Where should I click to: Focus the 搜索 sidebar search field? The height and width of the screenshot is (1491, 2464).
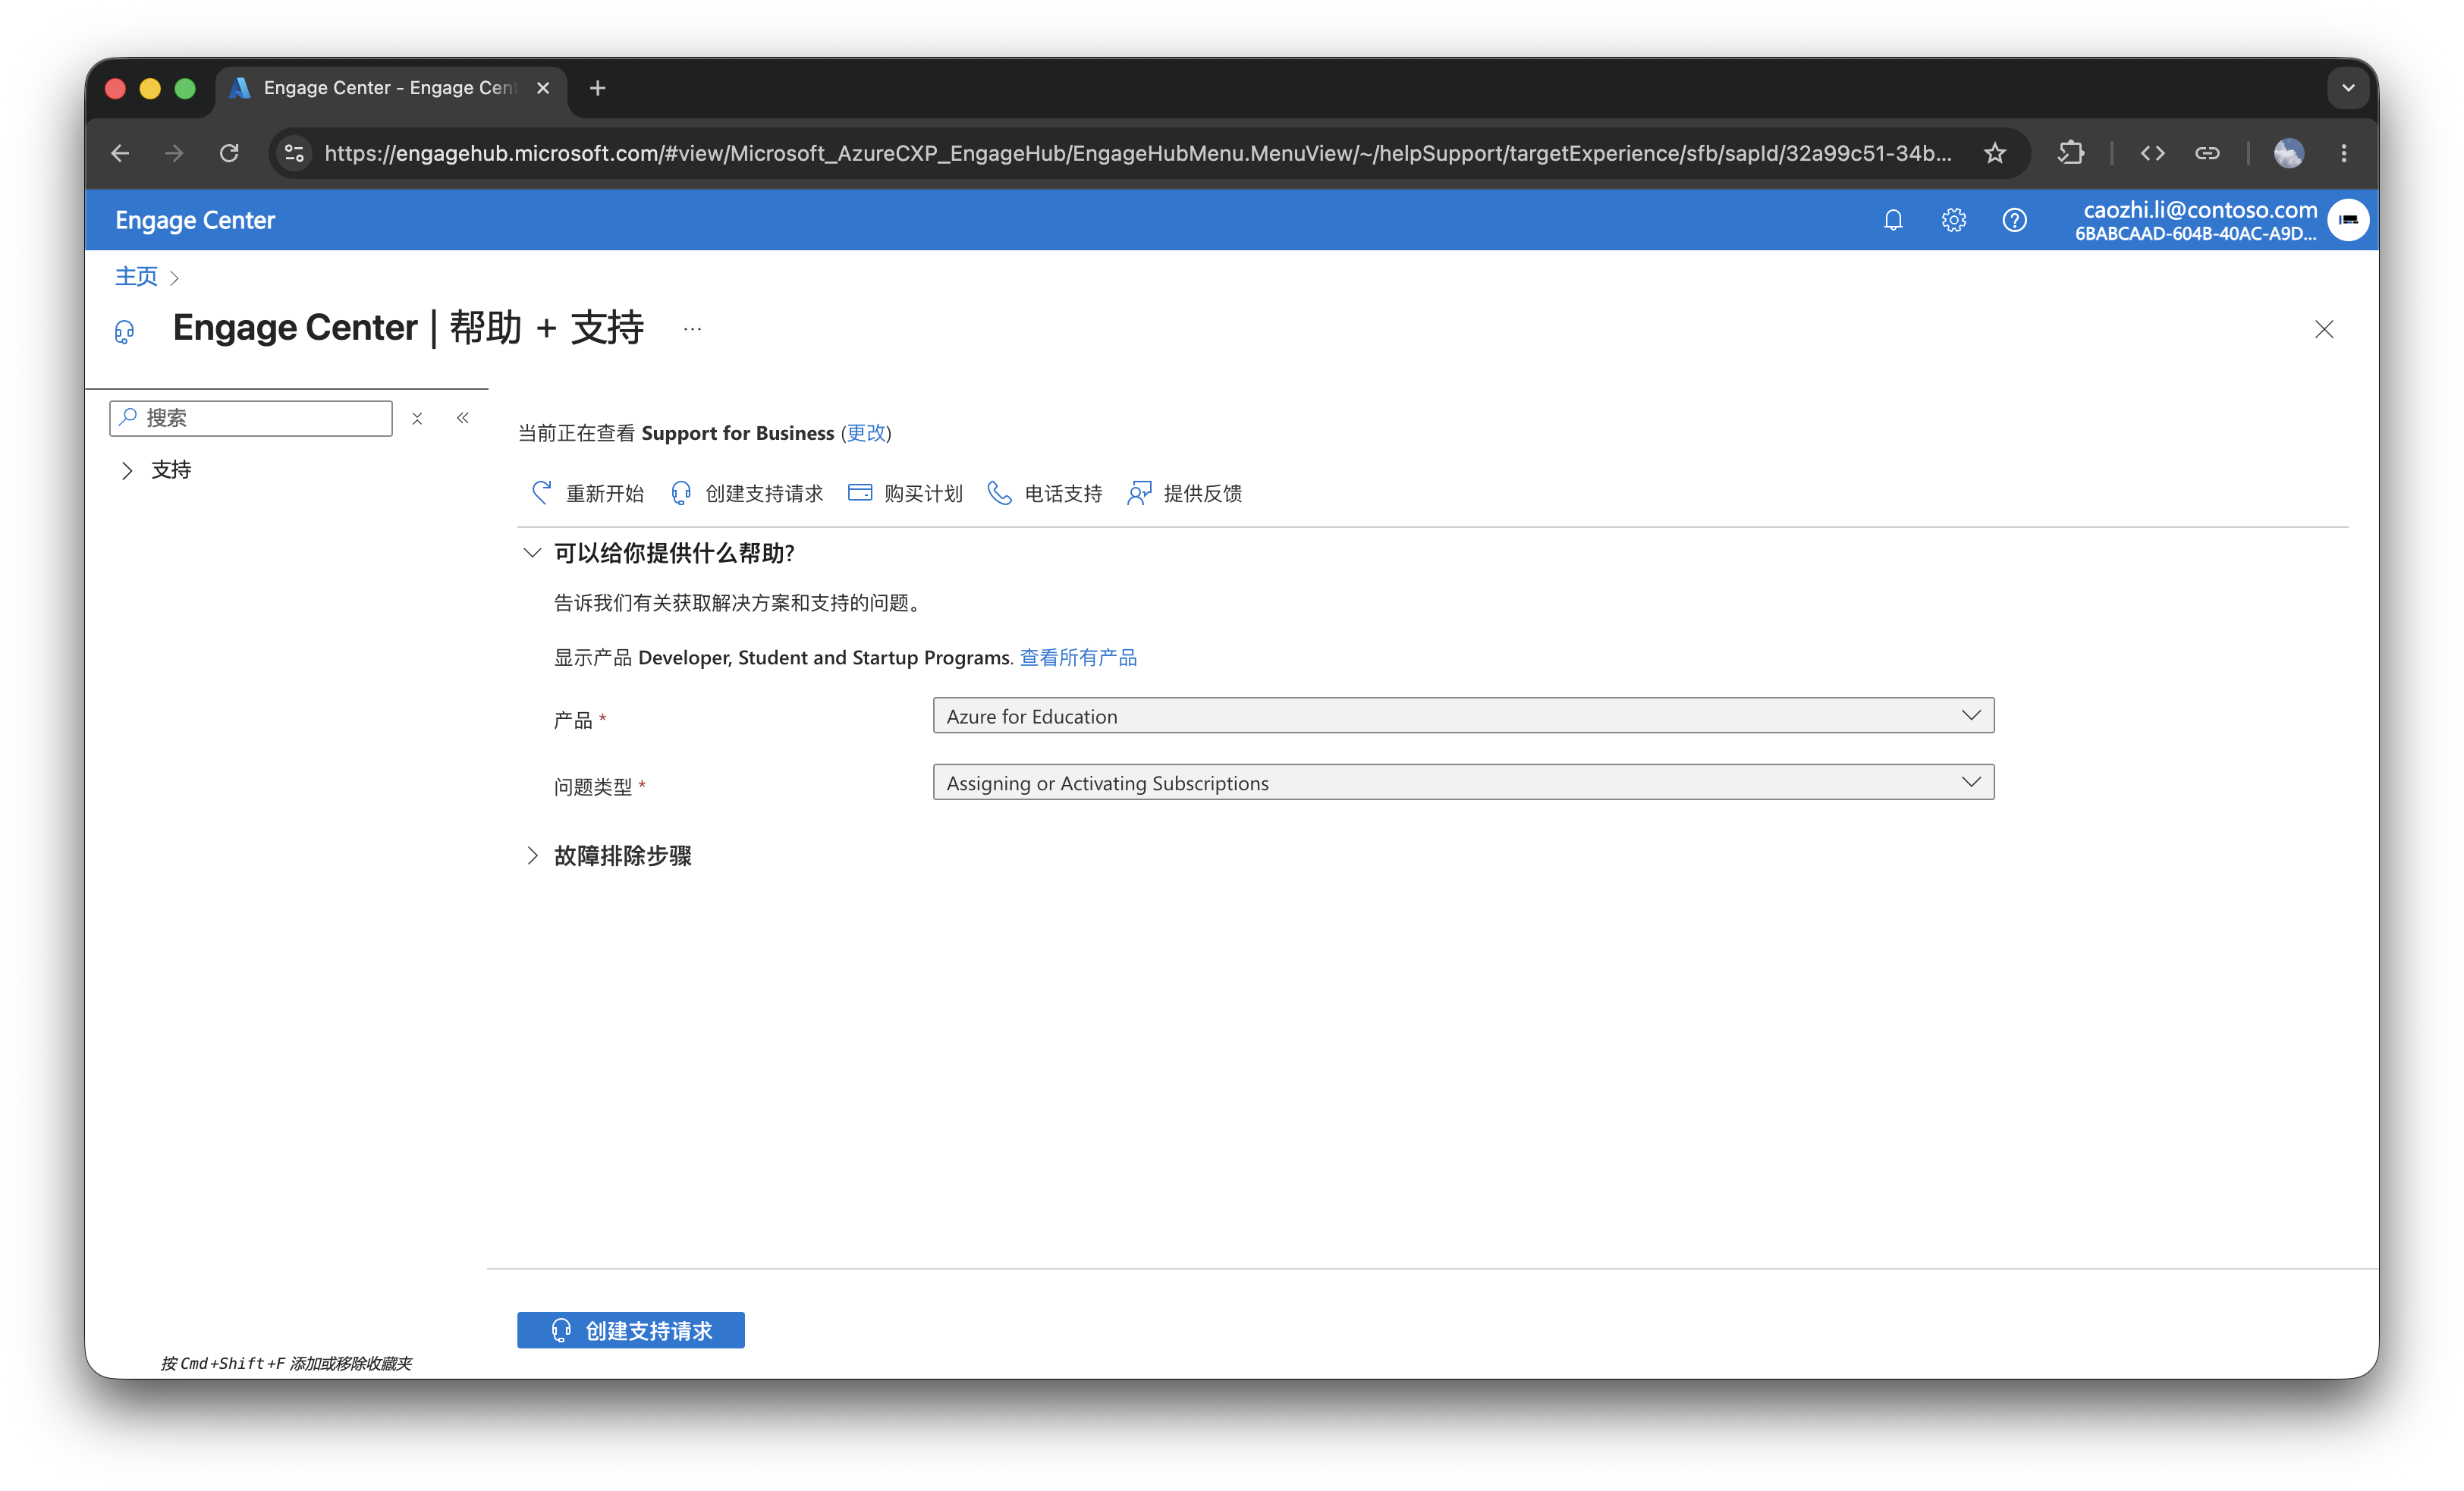[x=251, y=418]
